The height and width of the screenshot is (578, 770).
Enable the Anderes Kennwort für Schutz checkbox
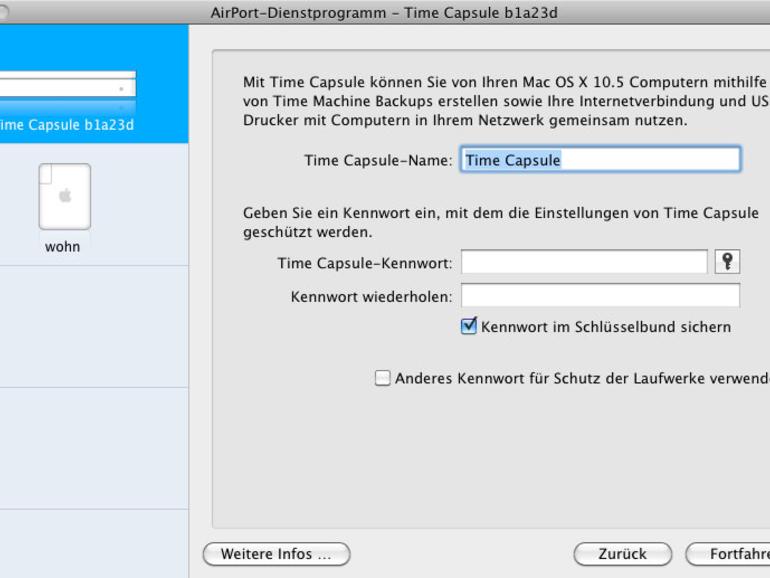[383, 378]
